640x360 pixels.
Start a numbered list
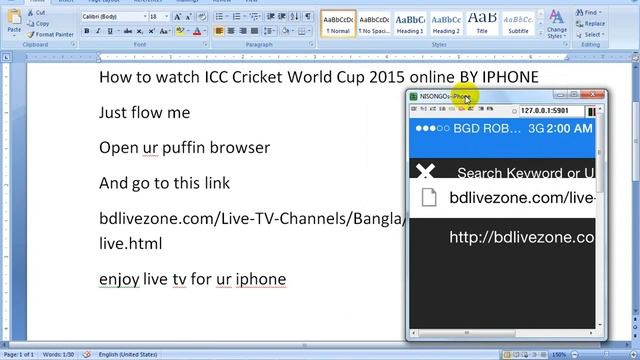tap(236, 17)
